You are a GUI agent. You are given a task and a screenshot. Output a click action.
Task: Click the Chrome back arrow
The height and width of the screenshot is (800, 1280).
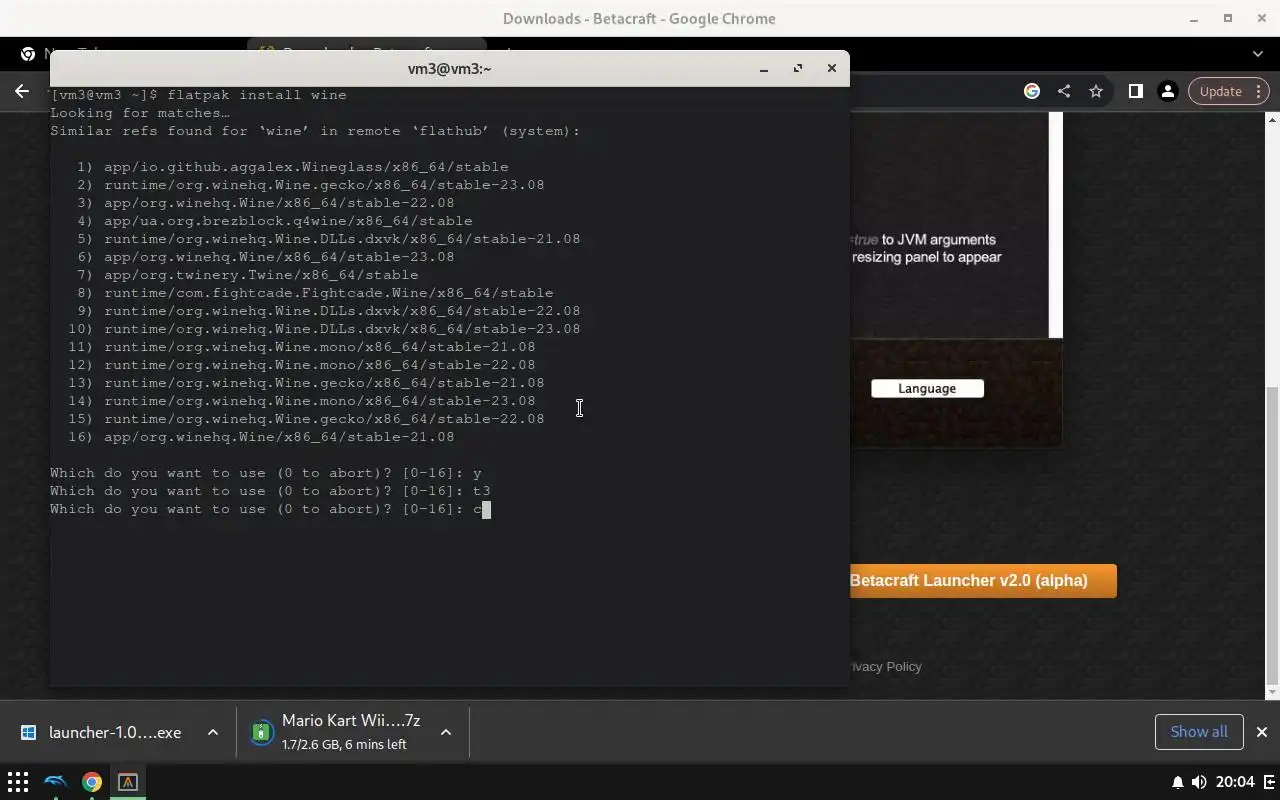pos(22,91)
